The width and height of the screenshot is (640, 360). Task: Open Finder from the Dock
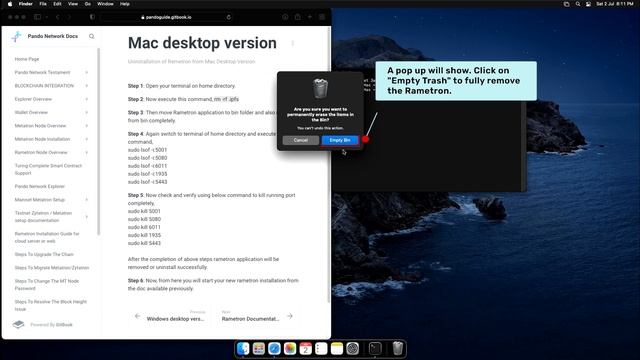(x=243, y=349)
